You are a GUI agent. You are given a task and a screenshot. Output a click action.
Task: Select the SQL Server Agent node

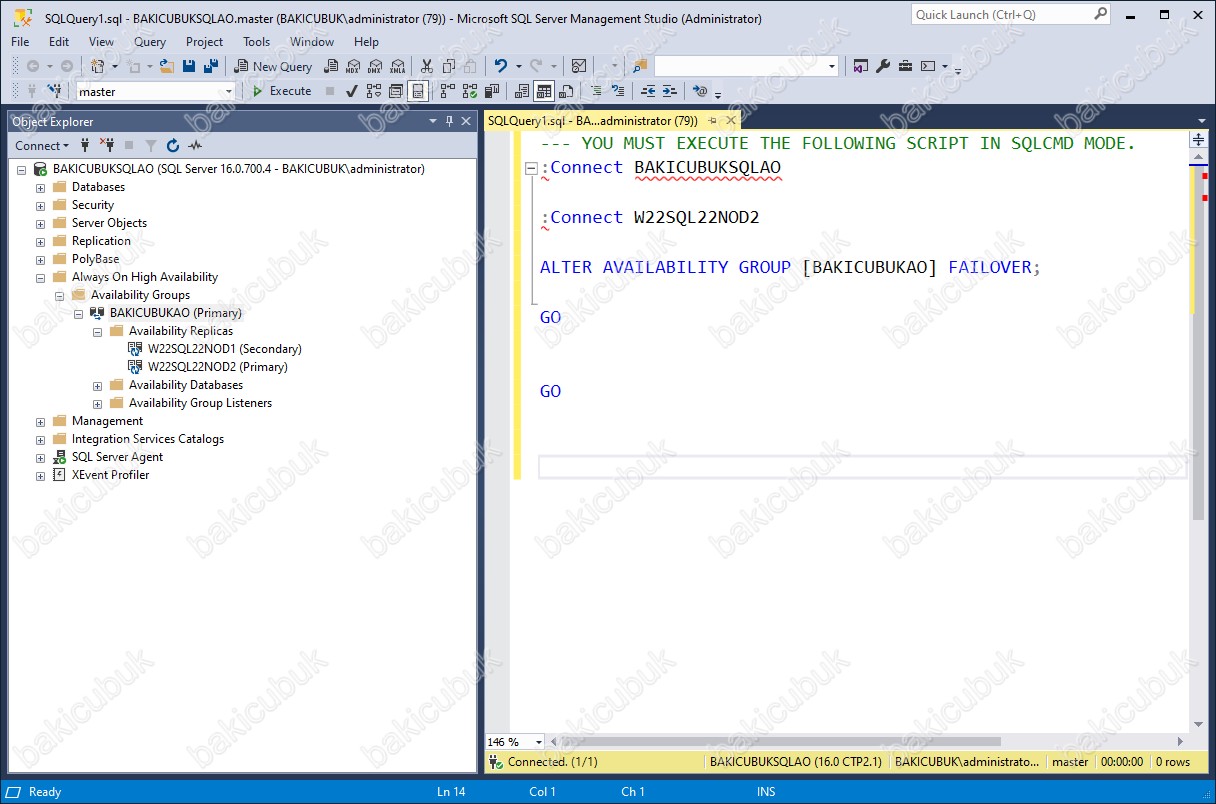pyautogui.click(x=117, y=457)
